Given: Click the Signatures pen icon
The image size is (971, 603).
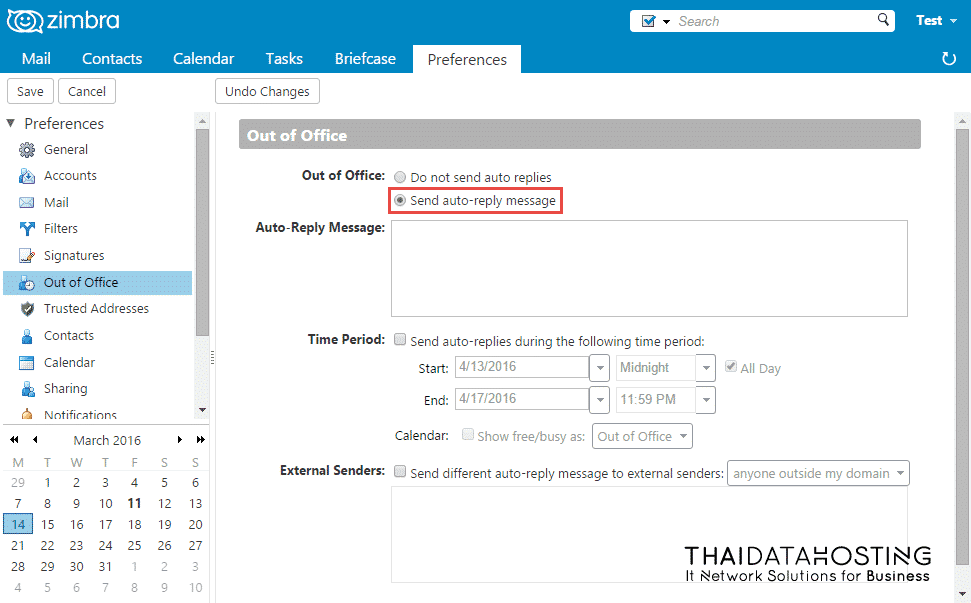Looking at the screenshot, I should click(27, 256).
